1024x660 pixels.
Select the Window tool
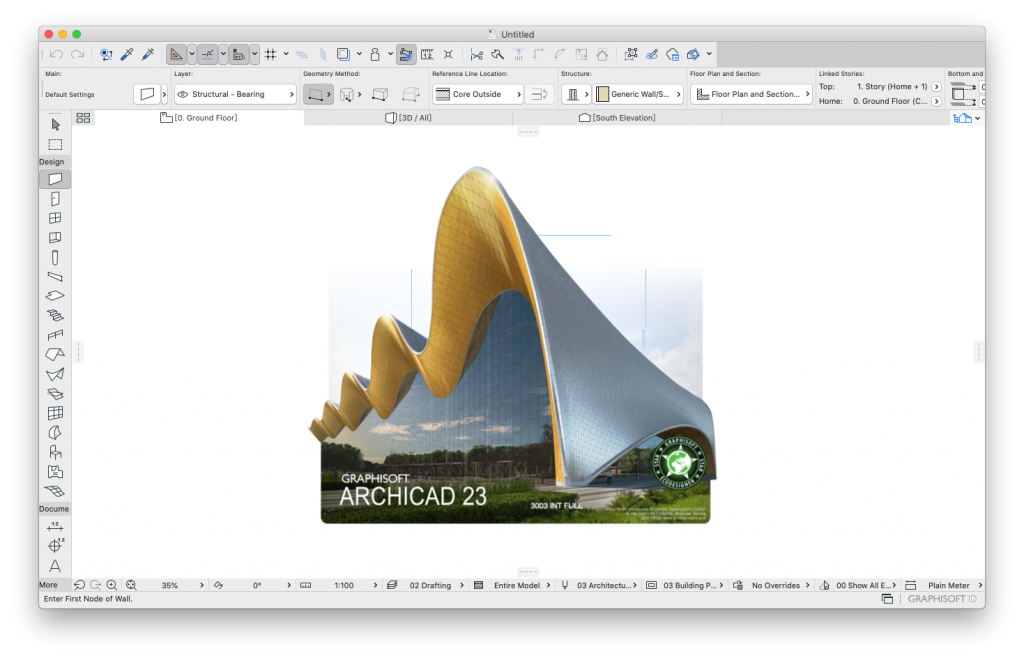55,218
